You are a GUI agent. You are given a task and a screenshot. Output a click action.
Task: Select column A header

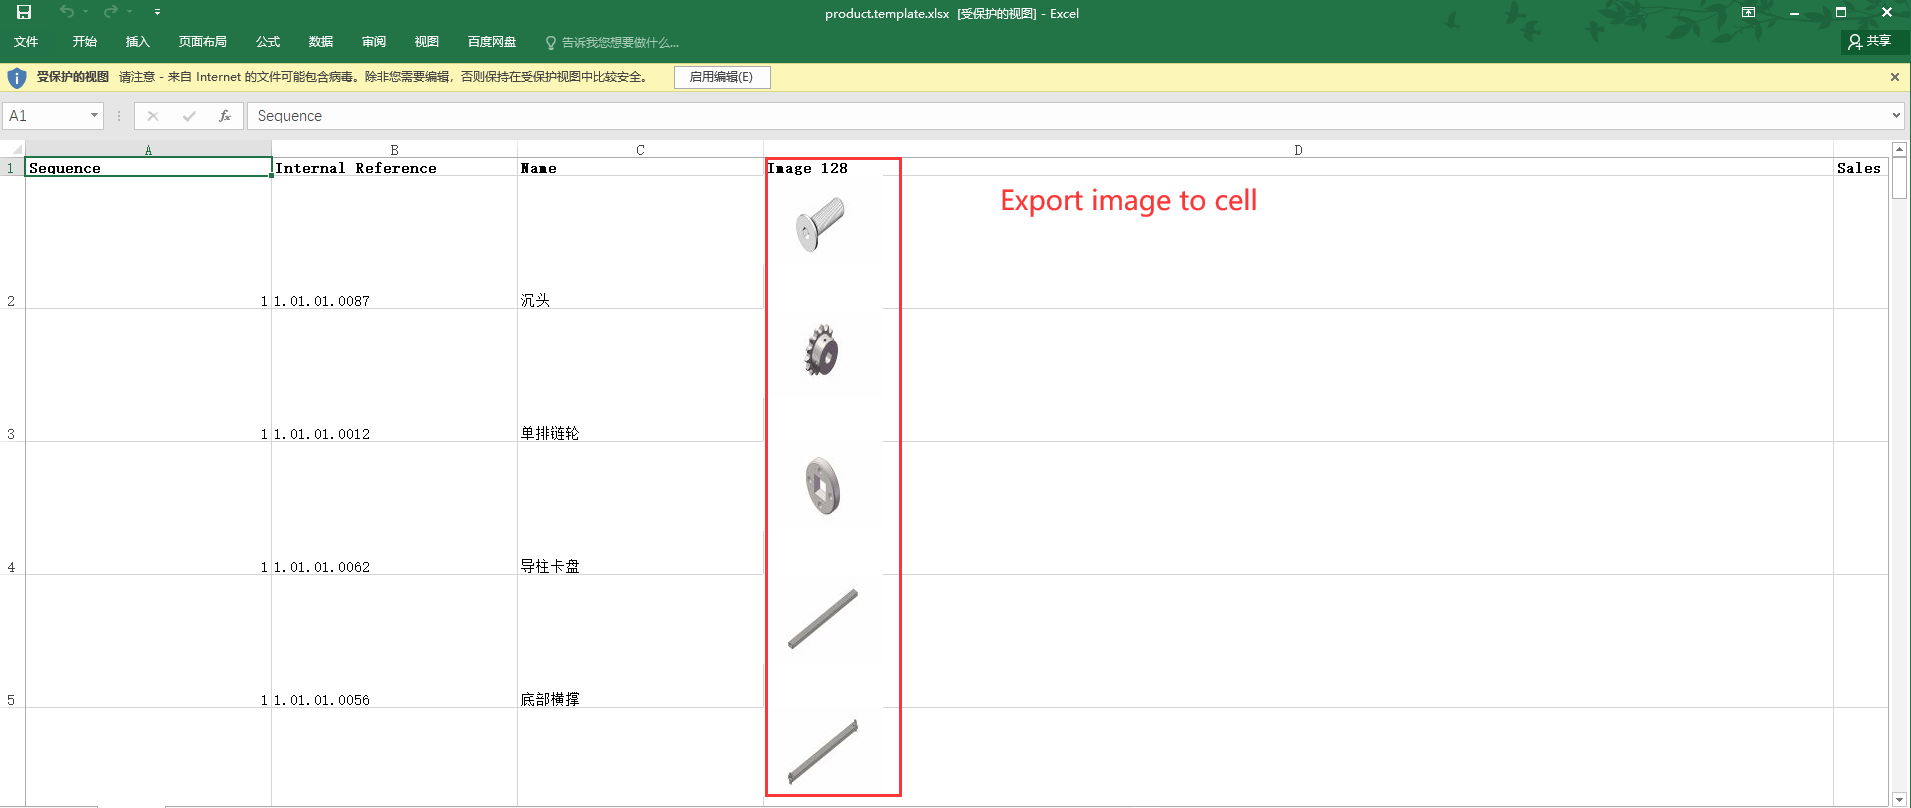[148, 150]
